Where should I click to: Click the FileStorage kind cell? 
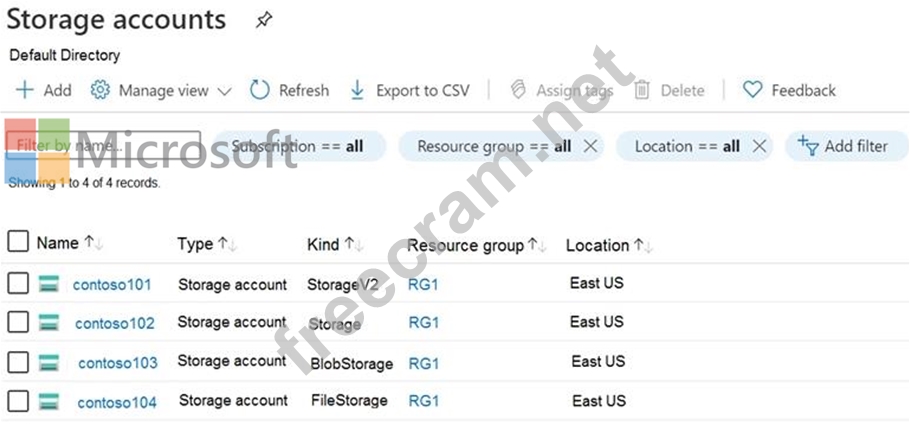coord(349,400)
